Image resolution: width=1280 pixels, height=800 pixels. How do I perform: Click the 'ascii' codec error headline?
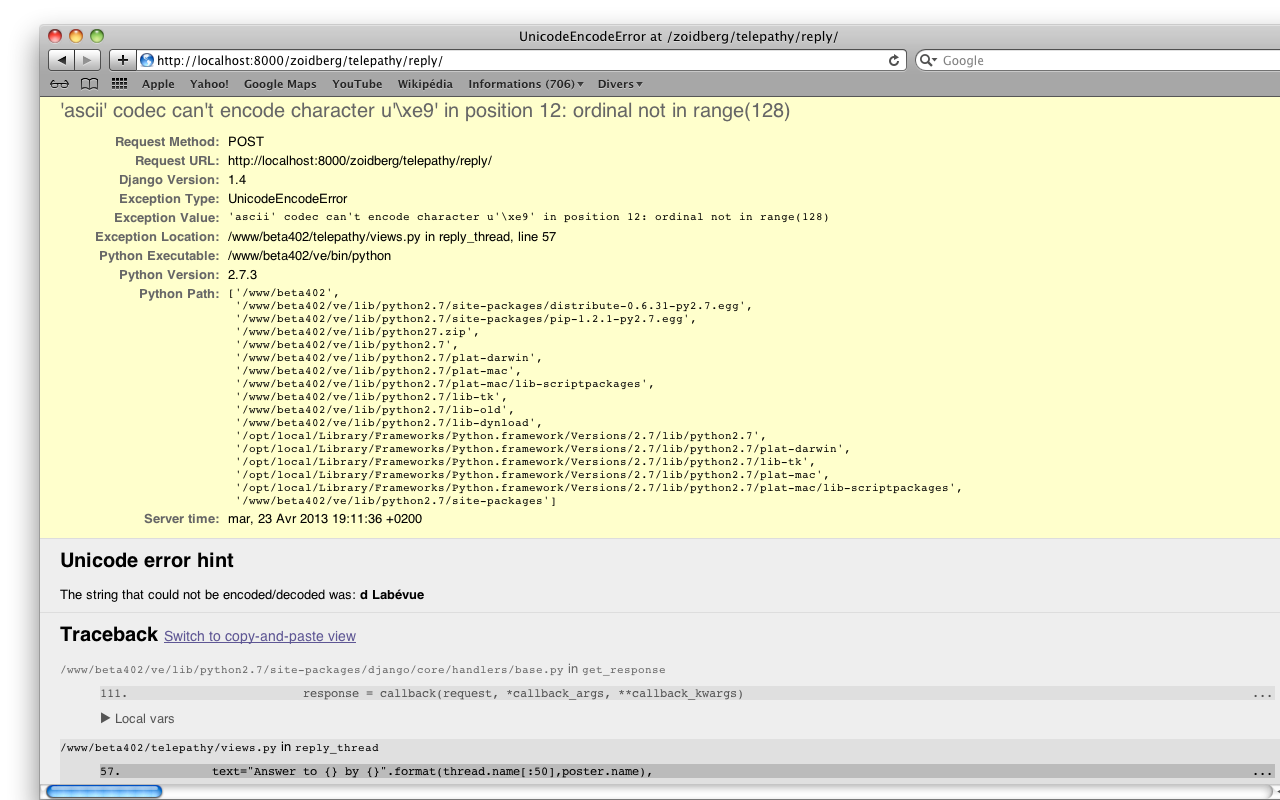pyautogui.click(x=425, y=111)
